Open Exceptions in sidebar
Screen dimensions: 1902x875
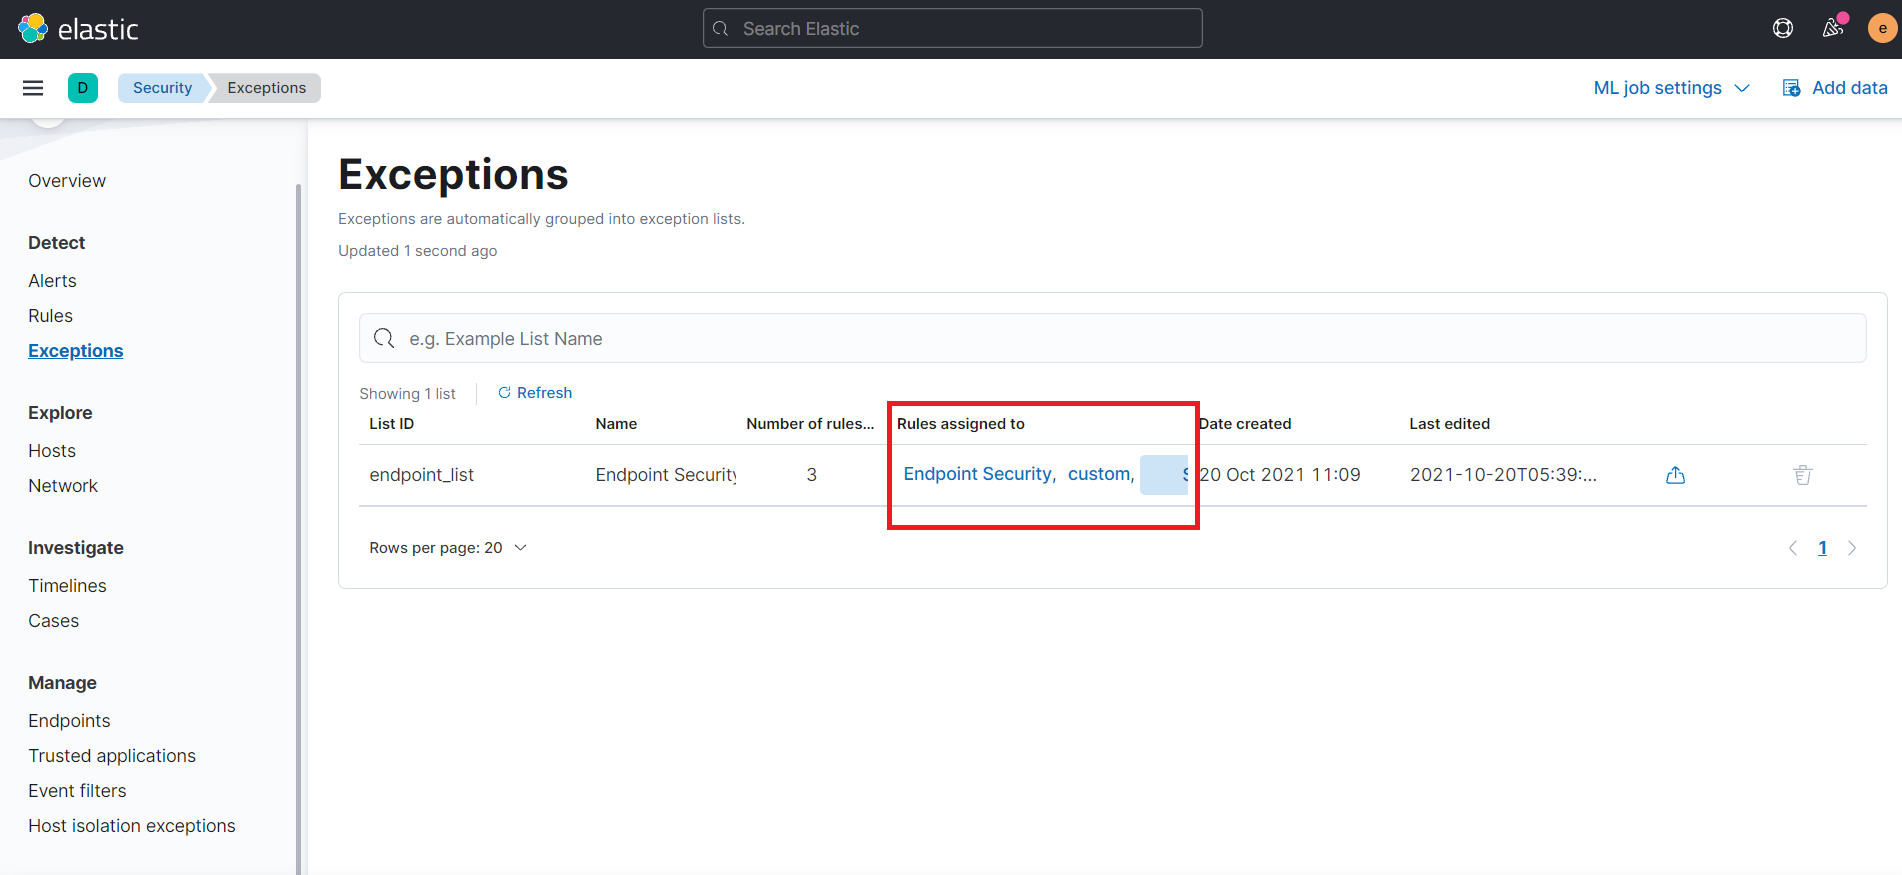coord(76,351)
